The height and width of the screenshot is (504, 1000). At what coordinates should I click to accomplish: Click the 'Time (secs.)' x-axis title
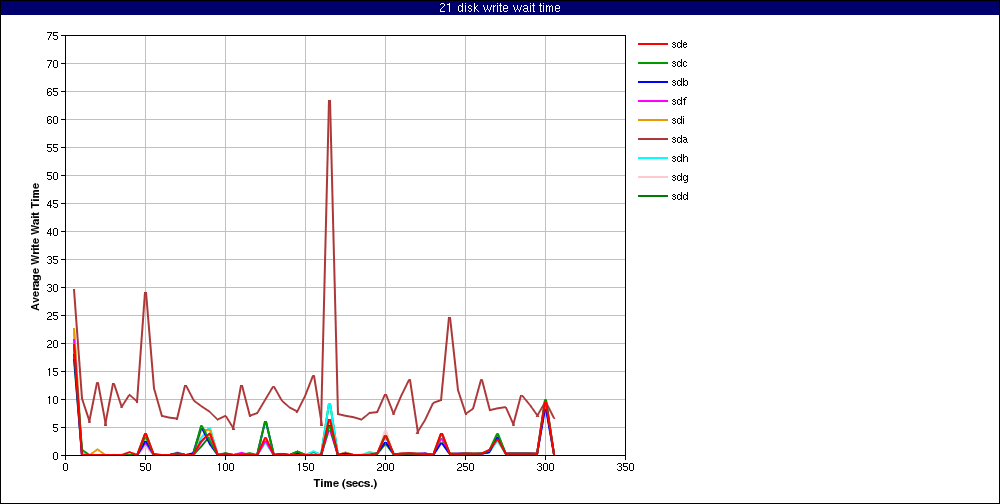(345, 483)
